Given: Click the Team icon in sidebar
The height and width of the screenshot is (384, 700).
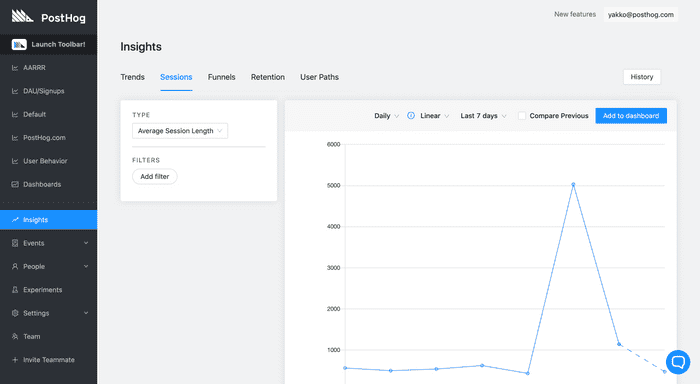Looking at the screenshot, I should [15, 336].
